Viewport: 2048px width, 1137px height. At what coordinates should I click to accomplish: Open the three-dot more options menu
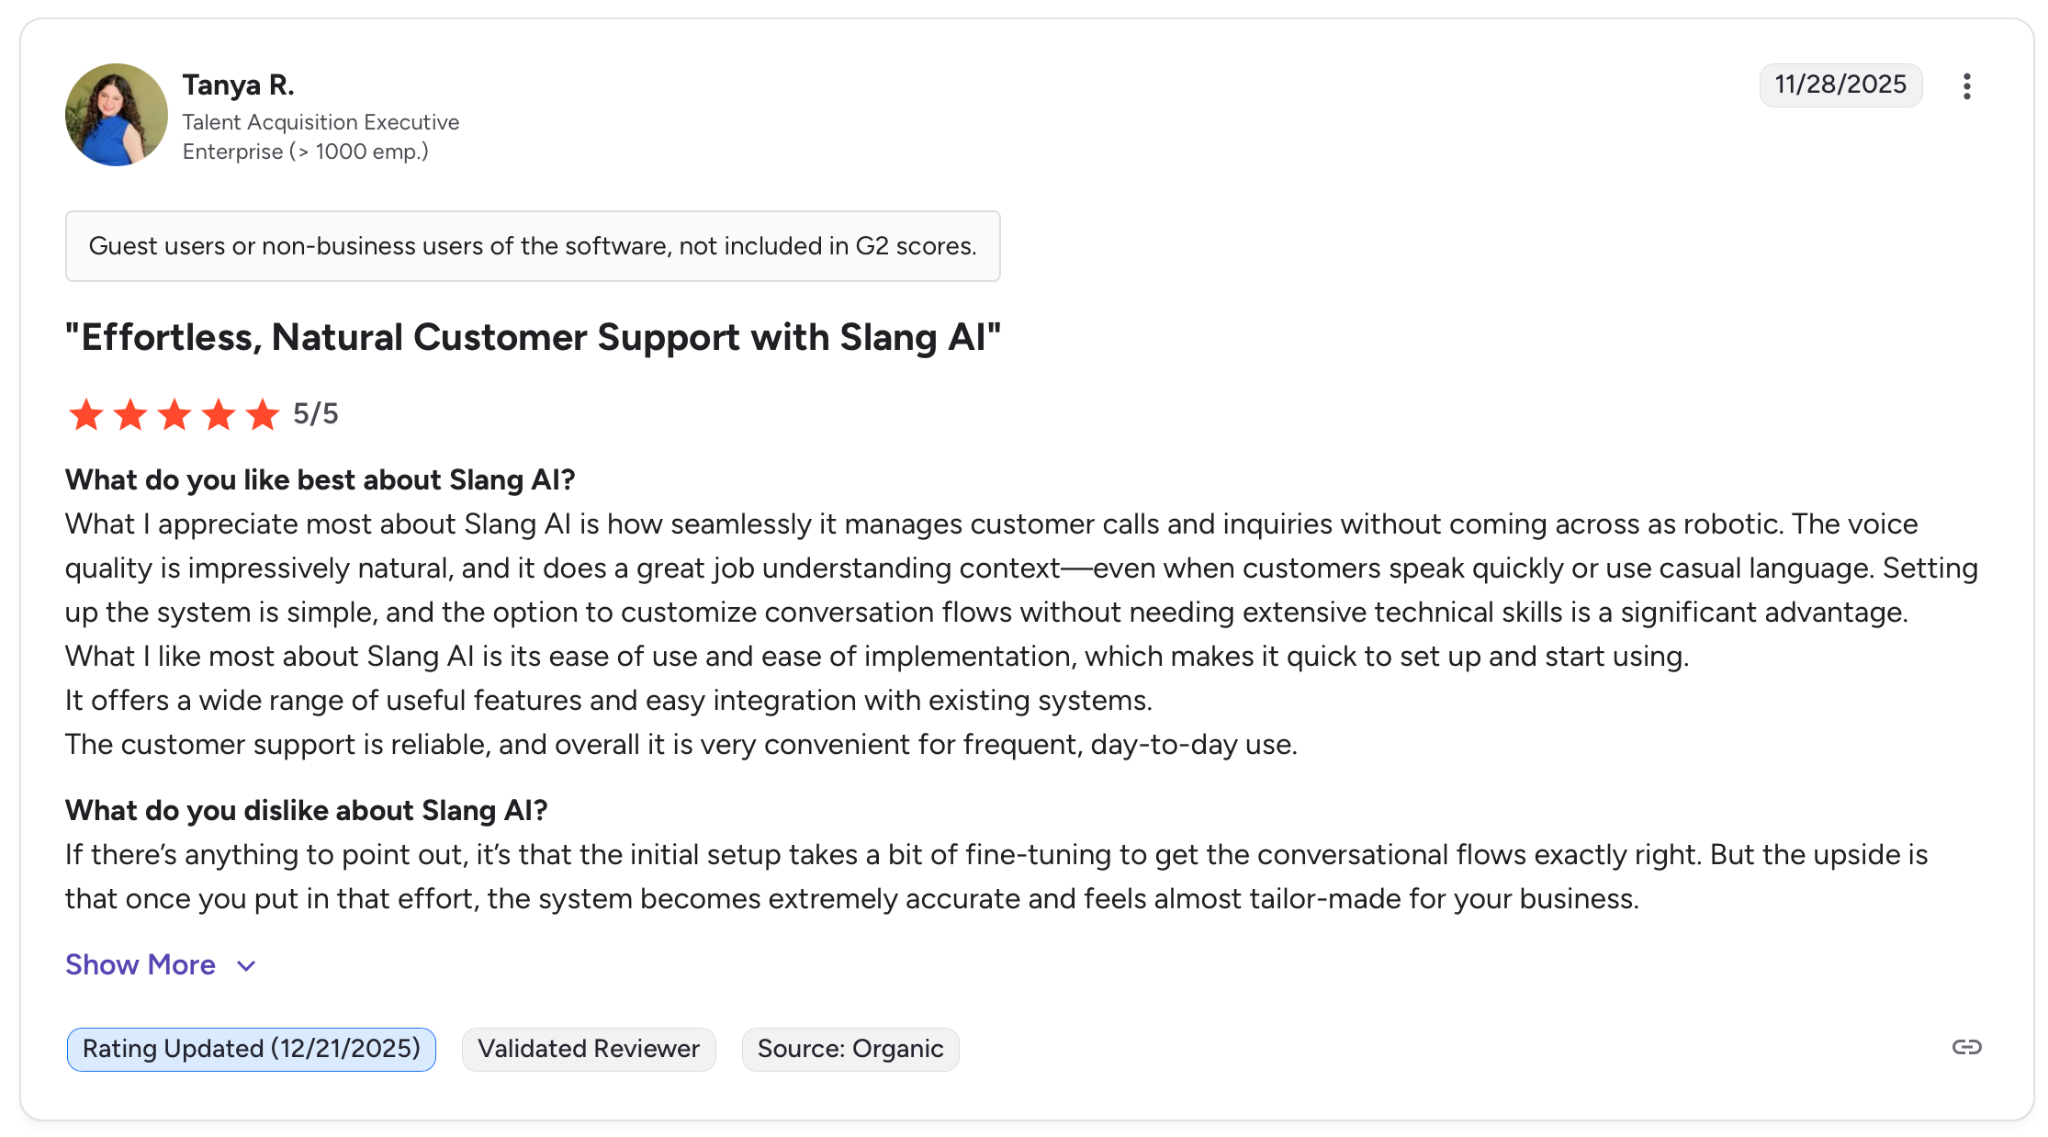tap(1966, 86)
